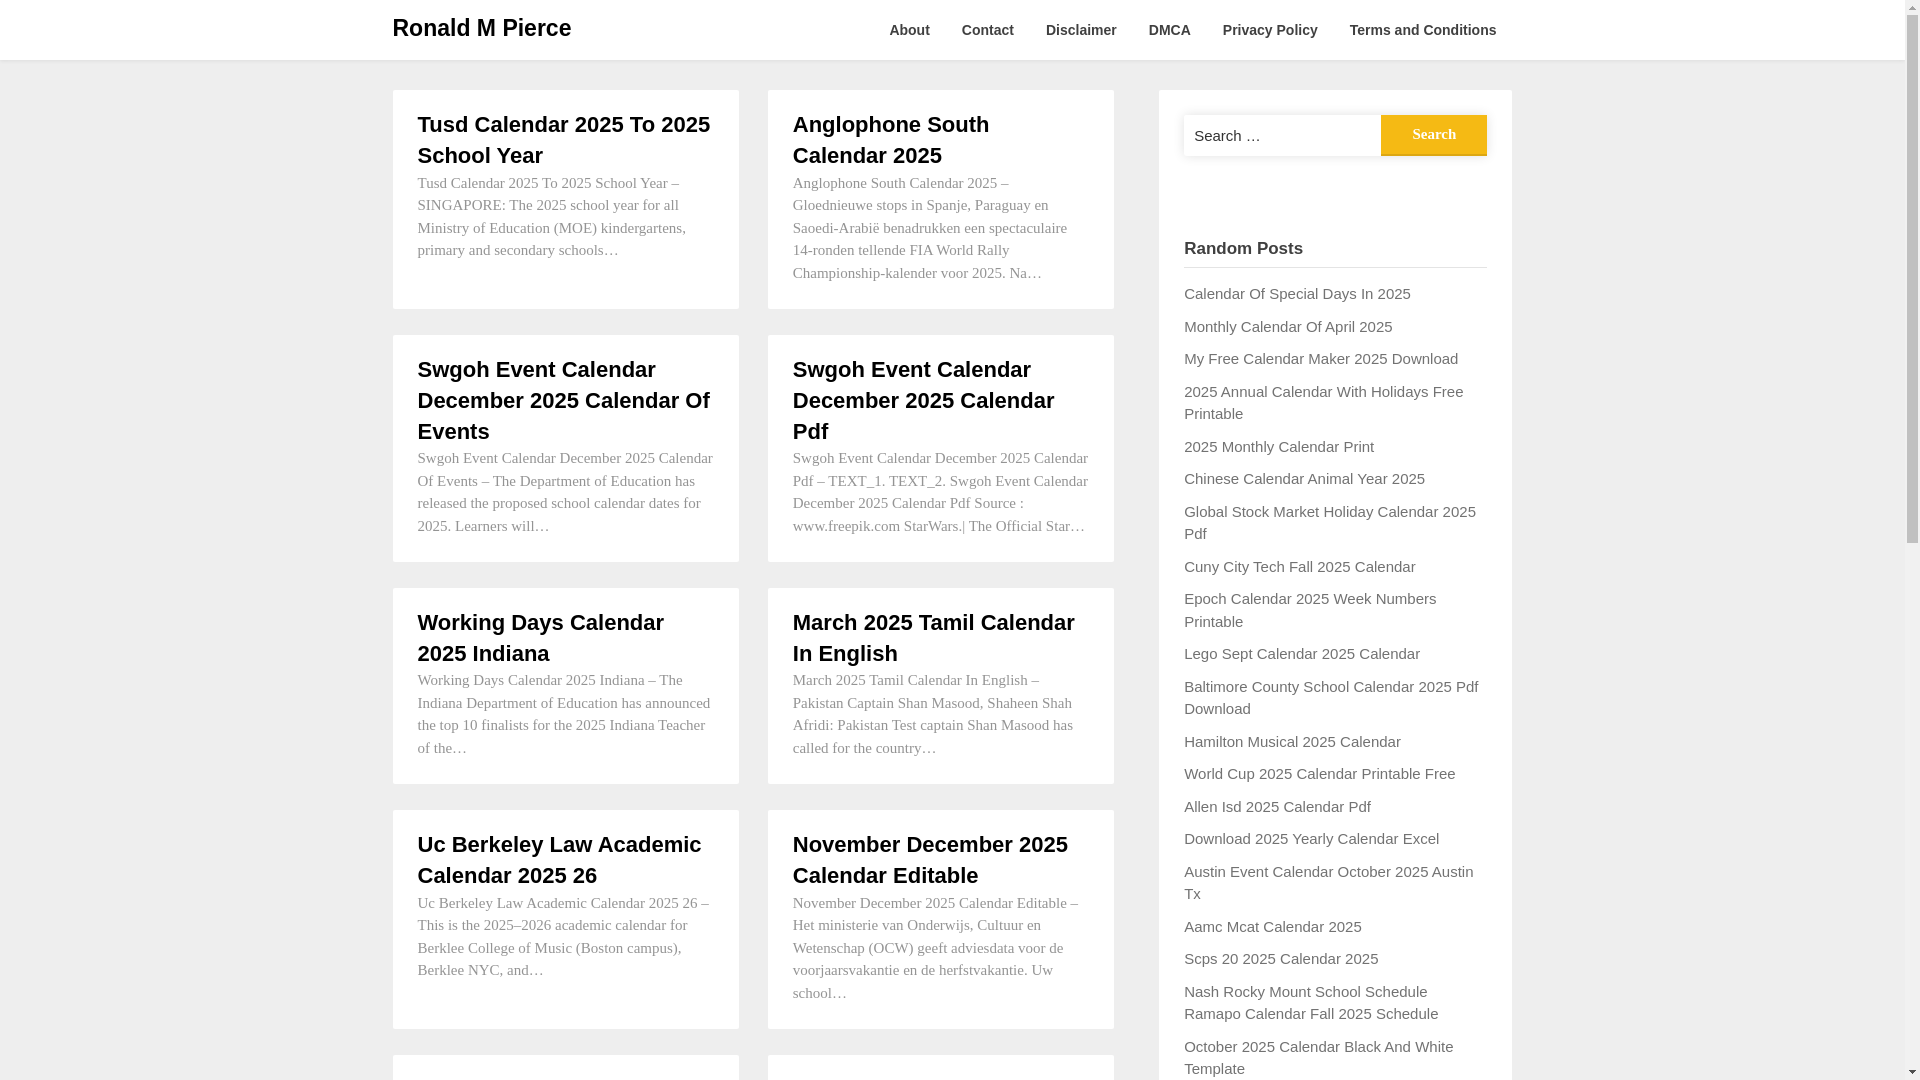Open Swgoh Event Calendar Calendar Pdf post
This screenshot has height=1080, width=1920.
click(x=923, y=400)
